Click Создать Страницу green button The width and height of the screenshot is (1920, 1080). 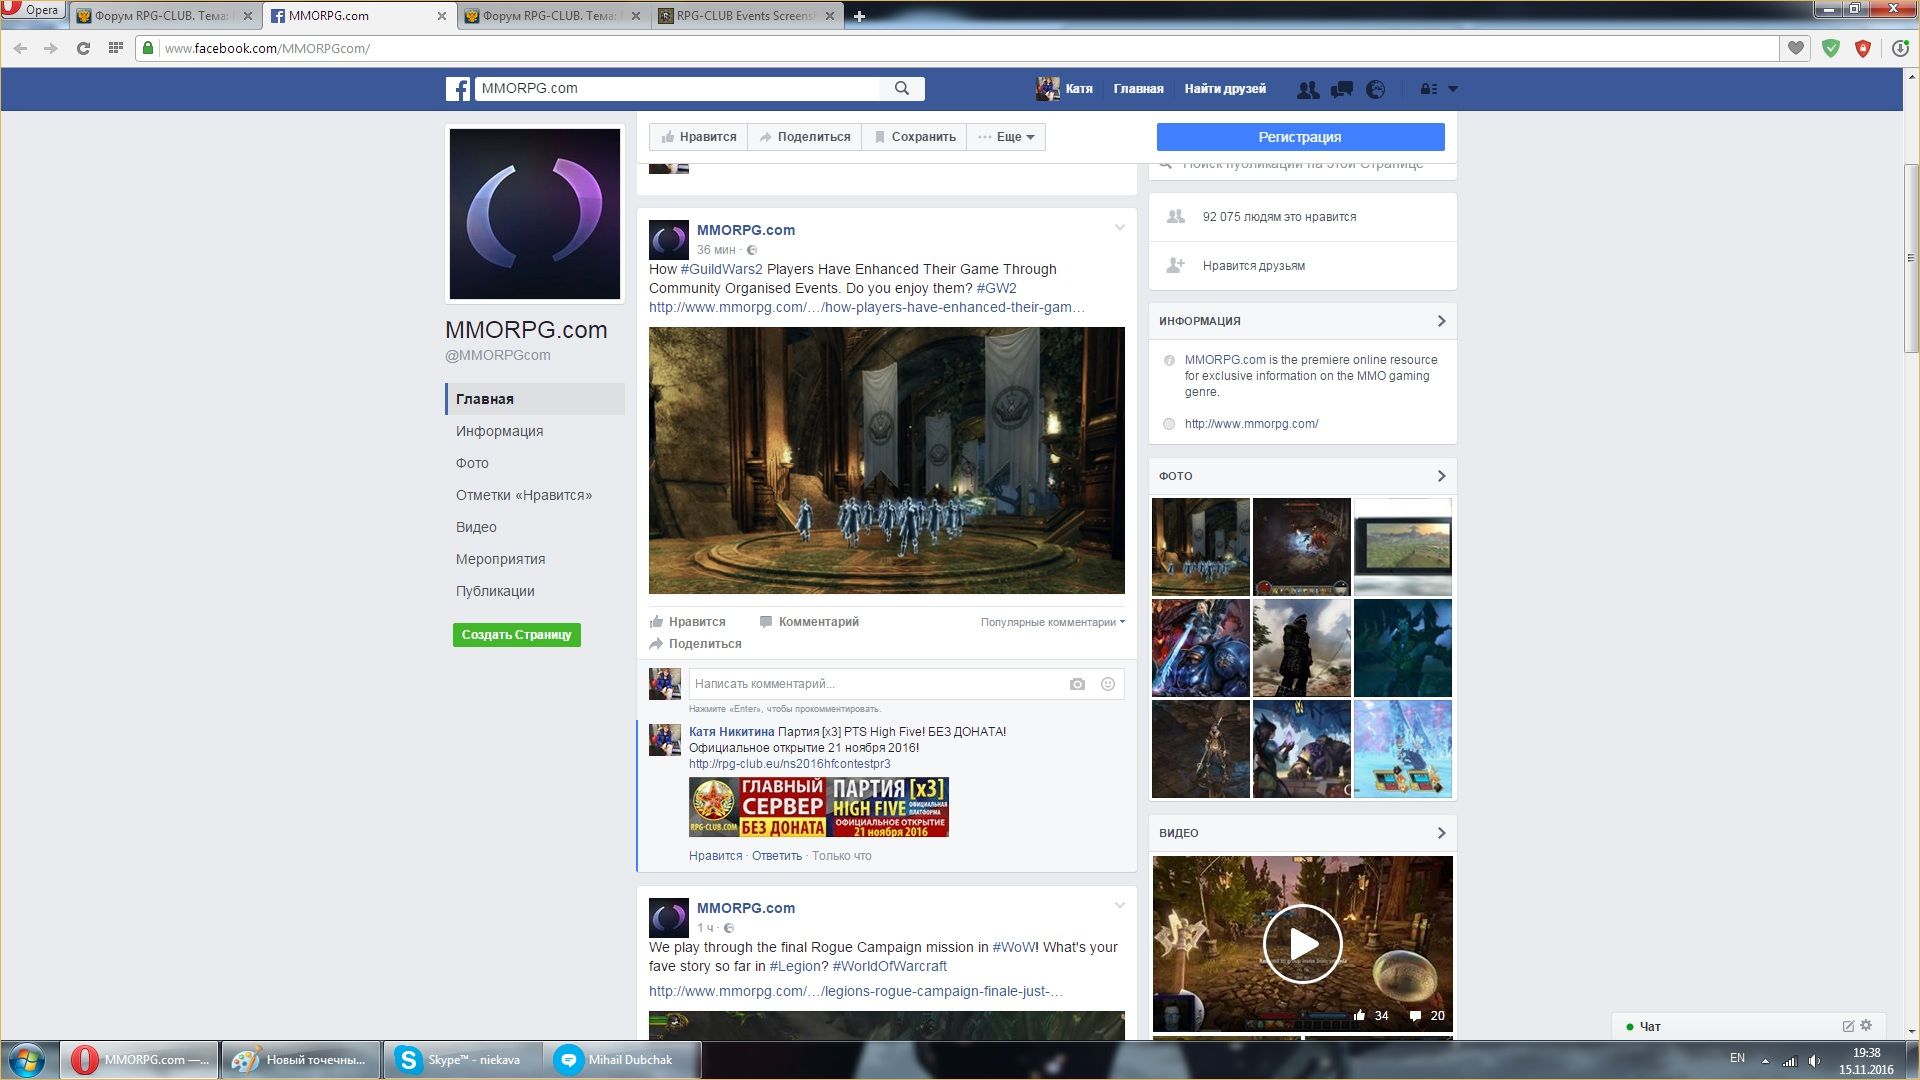pyautogui.click(x=516, y=635)
